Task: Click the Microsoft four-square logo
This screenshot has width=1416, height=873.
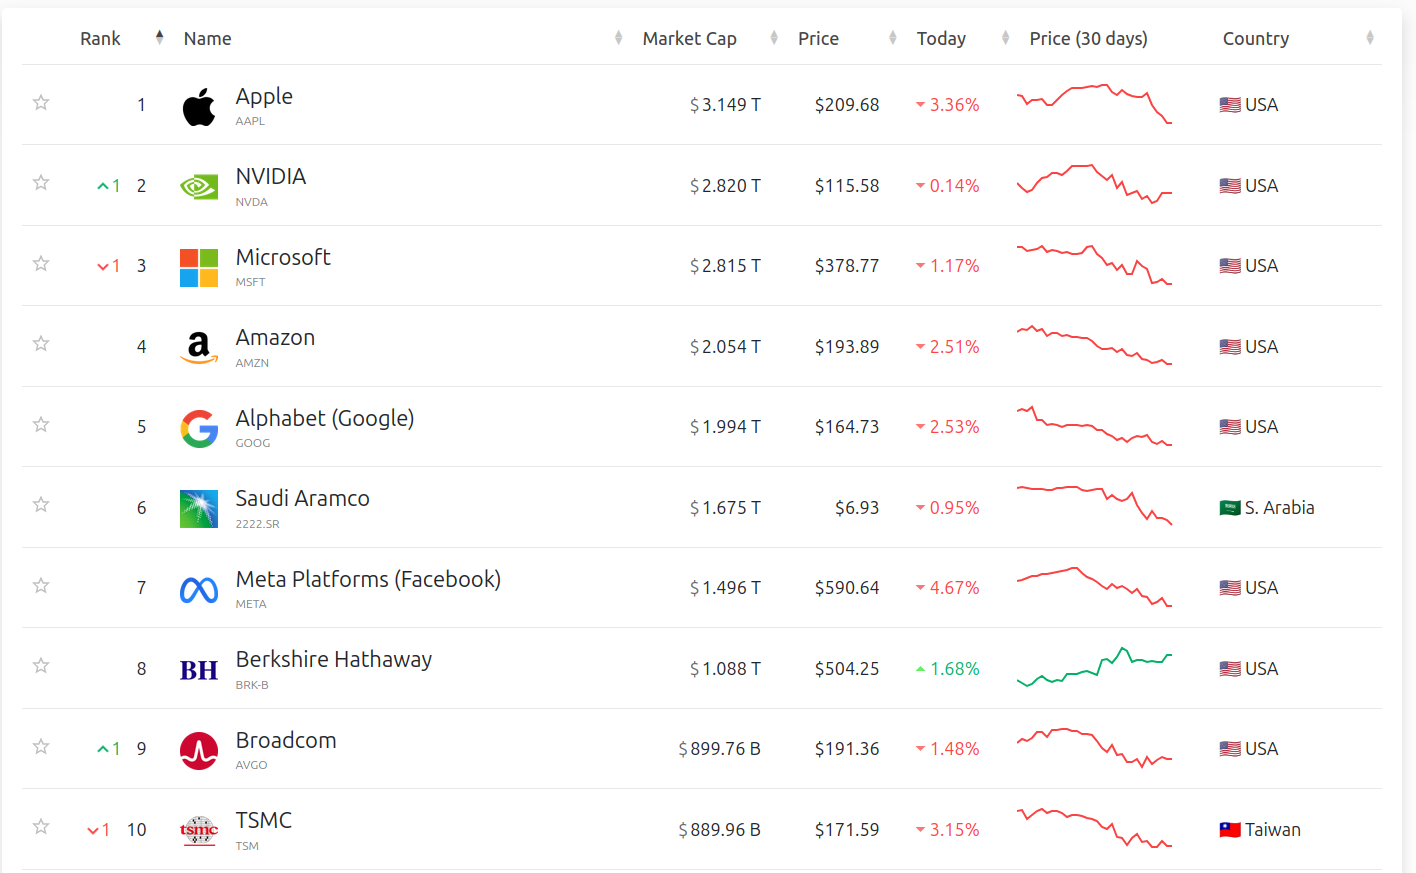Action: click(198, 267)
